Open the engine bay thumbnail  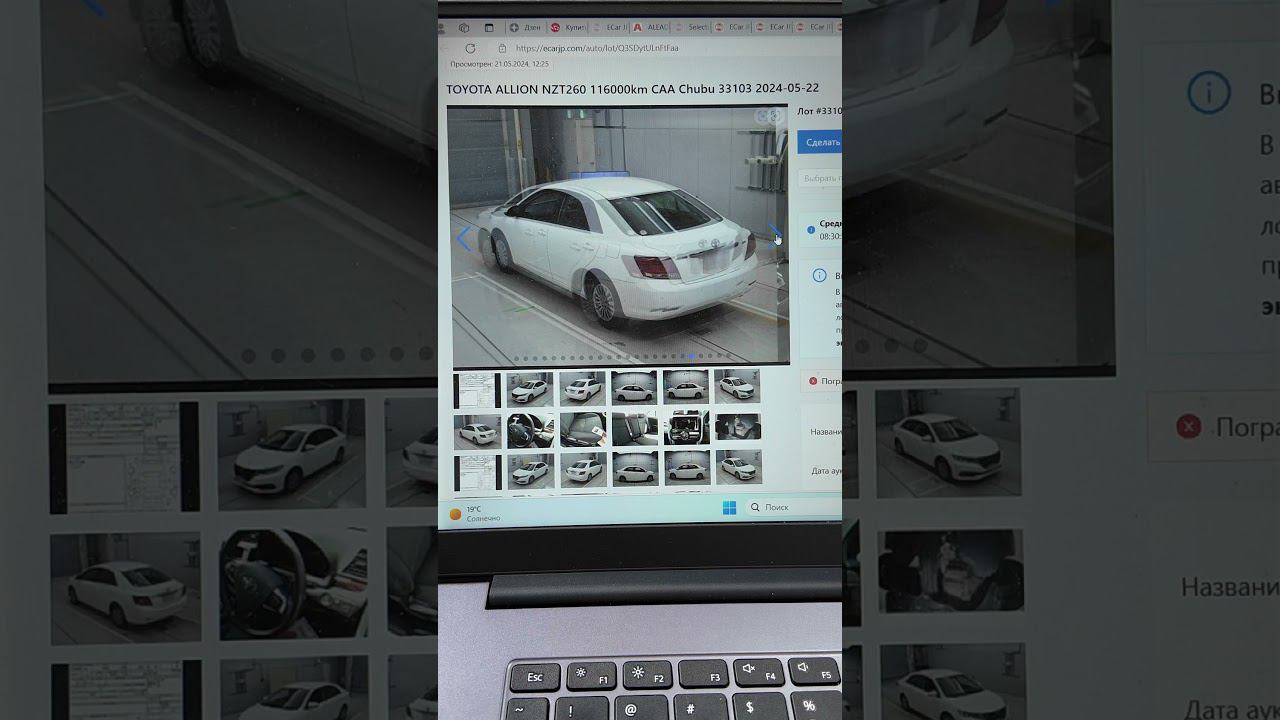coord(686,427)
